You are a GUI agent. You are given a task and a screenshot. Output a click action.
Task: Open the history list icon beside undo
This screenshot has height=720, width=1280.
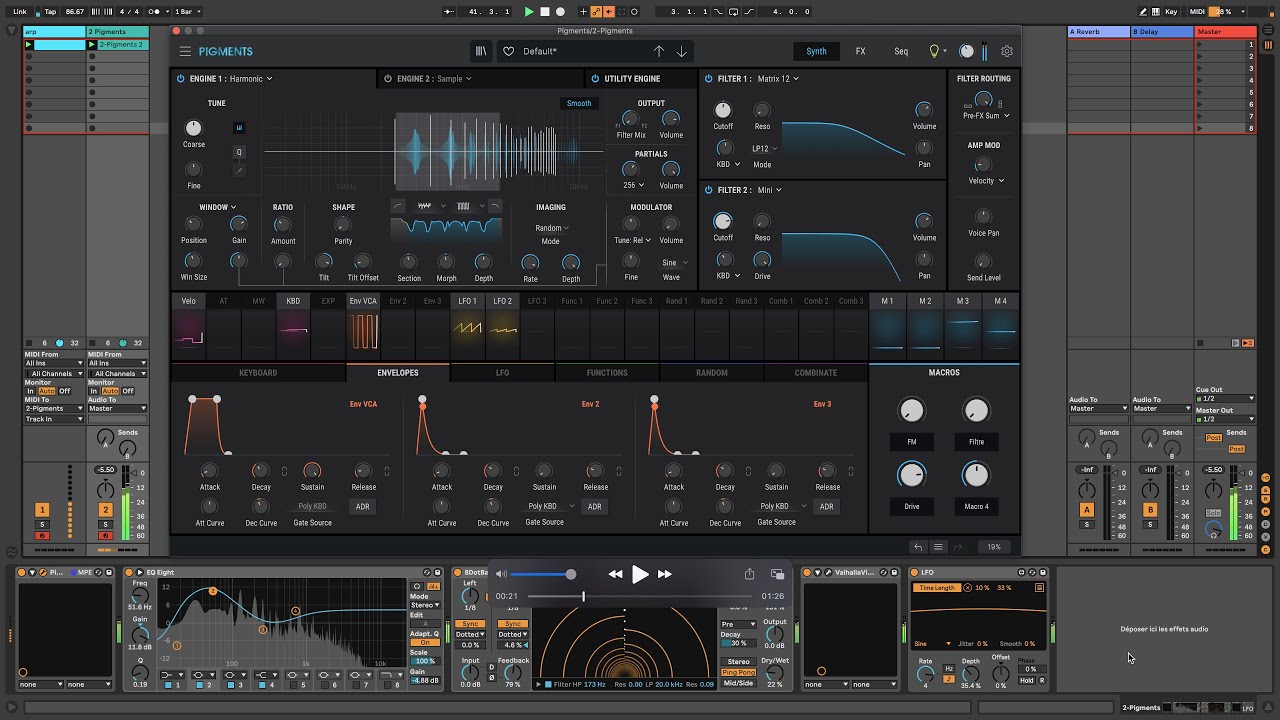(x=938, y=547)
